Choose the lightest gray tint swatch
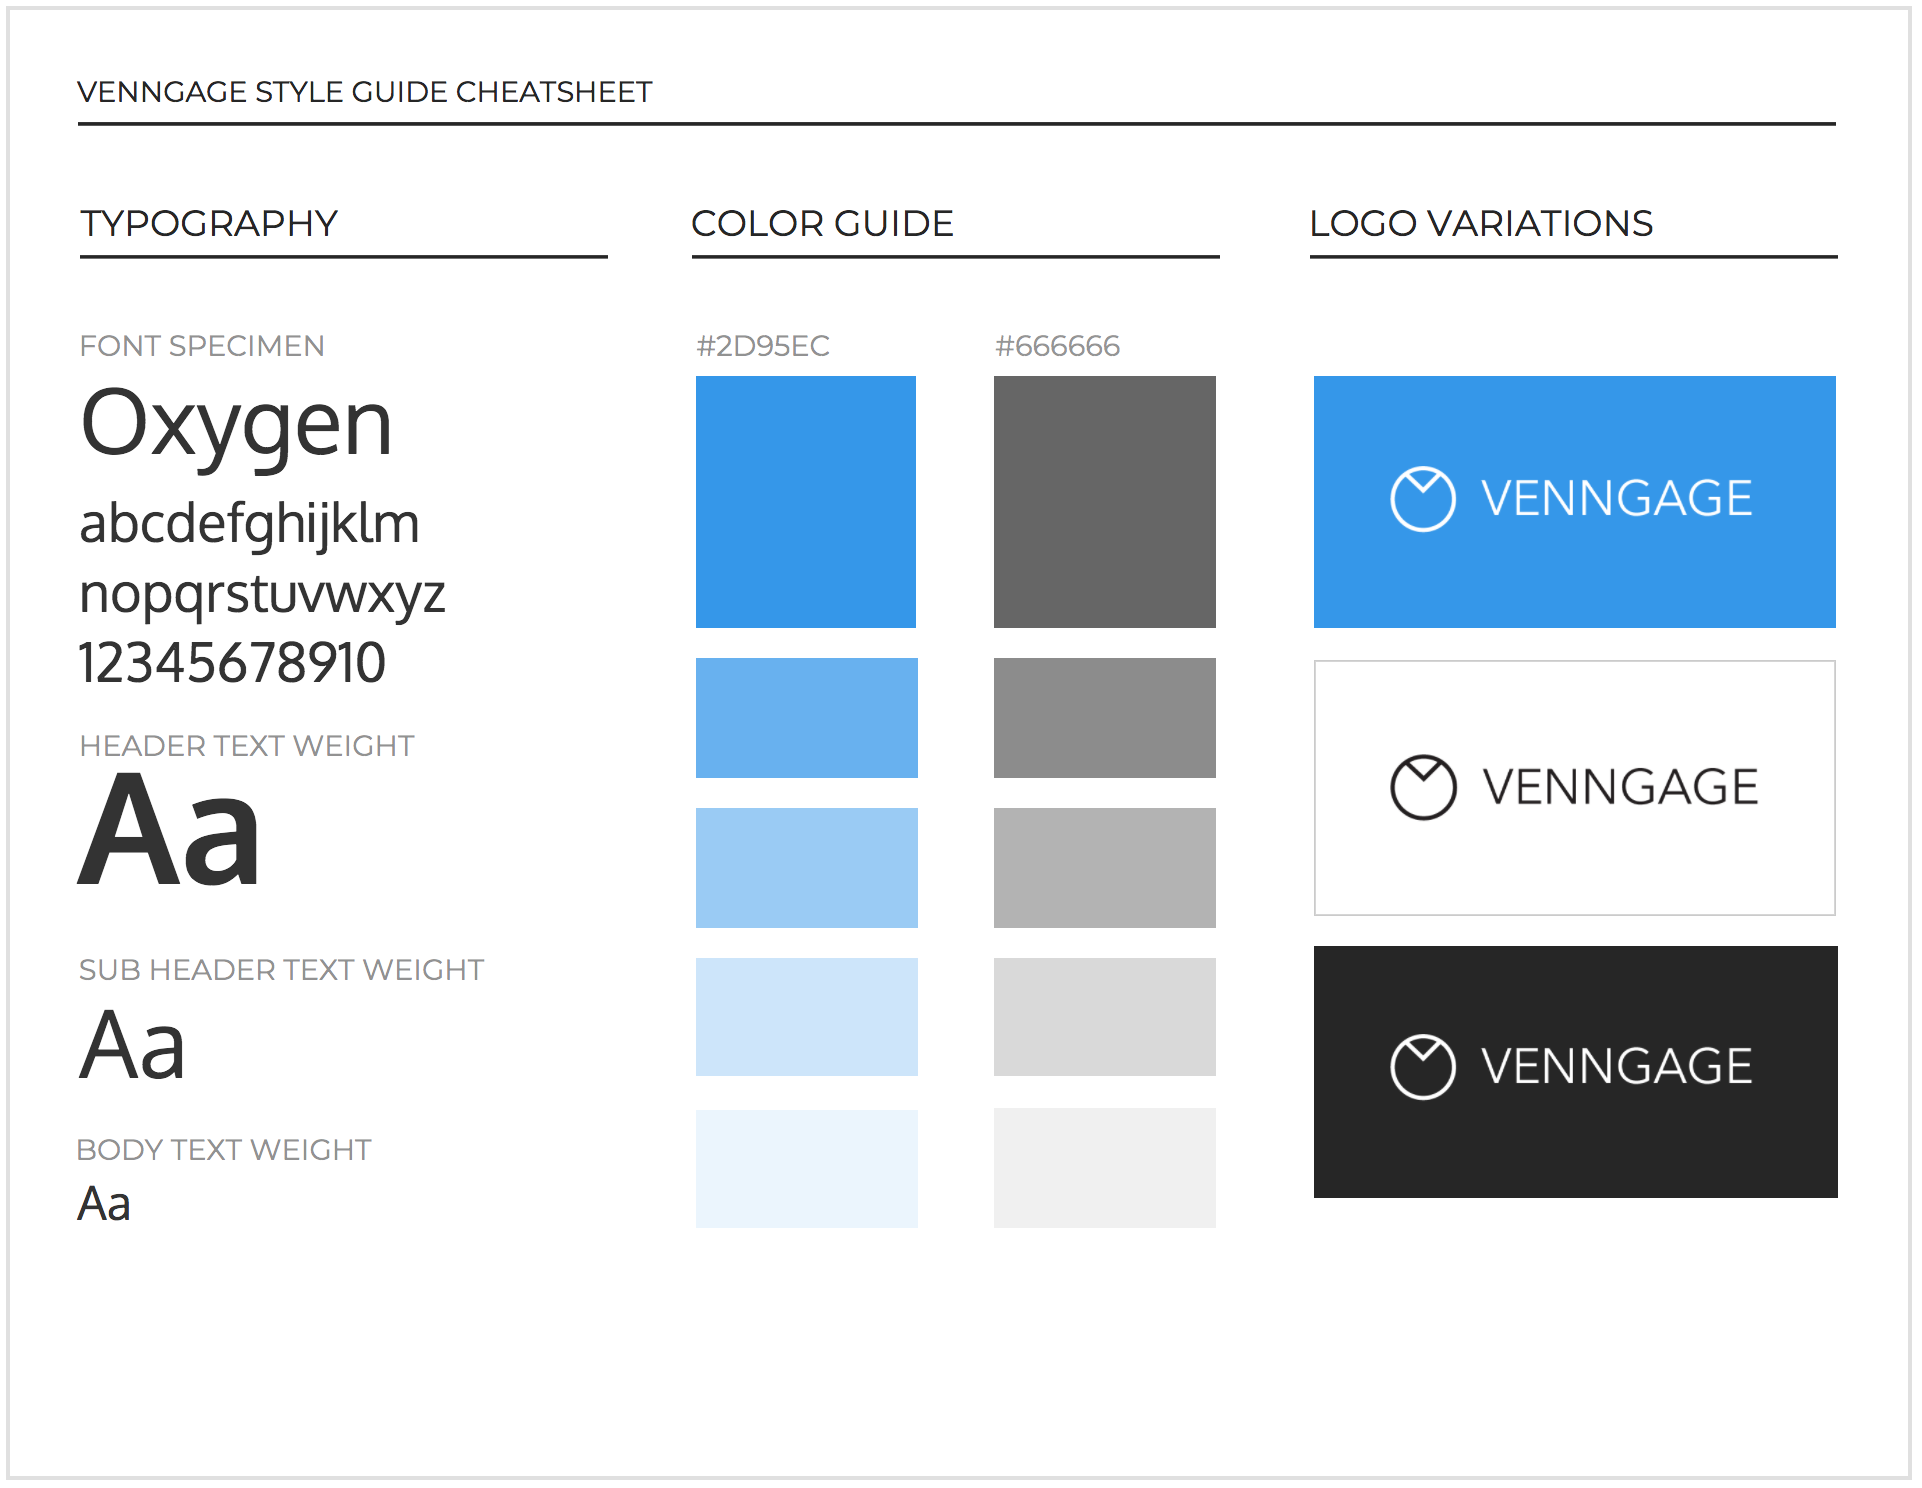 tap(1104, 1168)
